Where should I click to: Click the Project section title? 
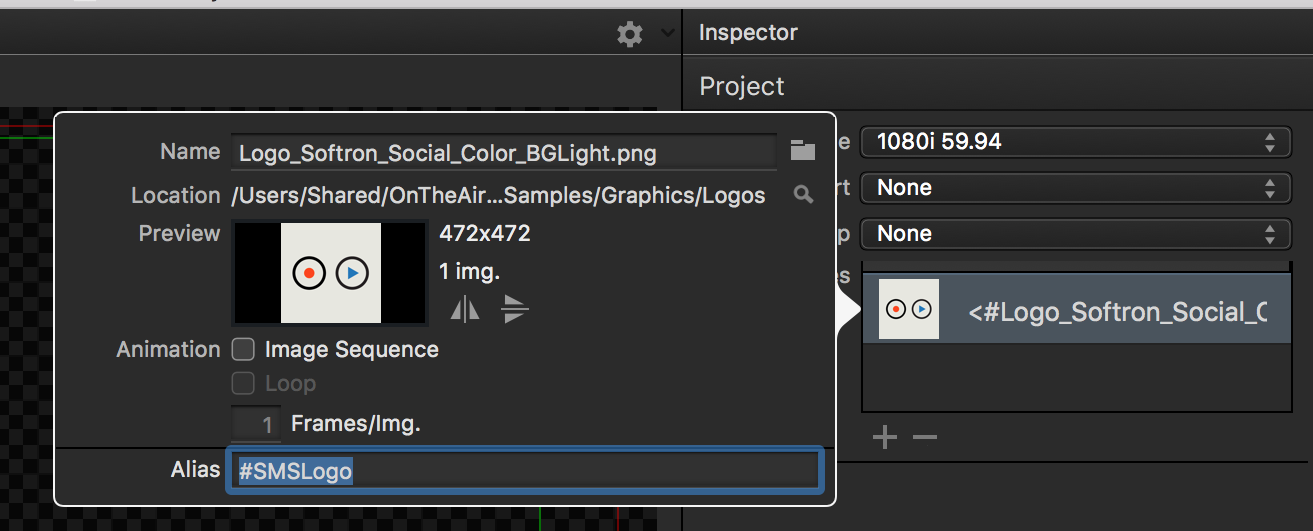tap(742, 86)
